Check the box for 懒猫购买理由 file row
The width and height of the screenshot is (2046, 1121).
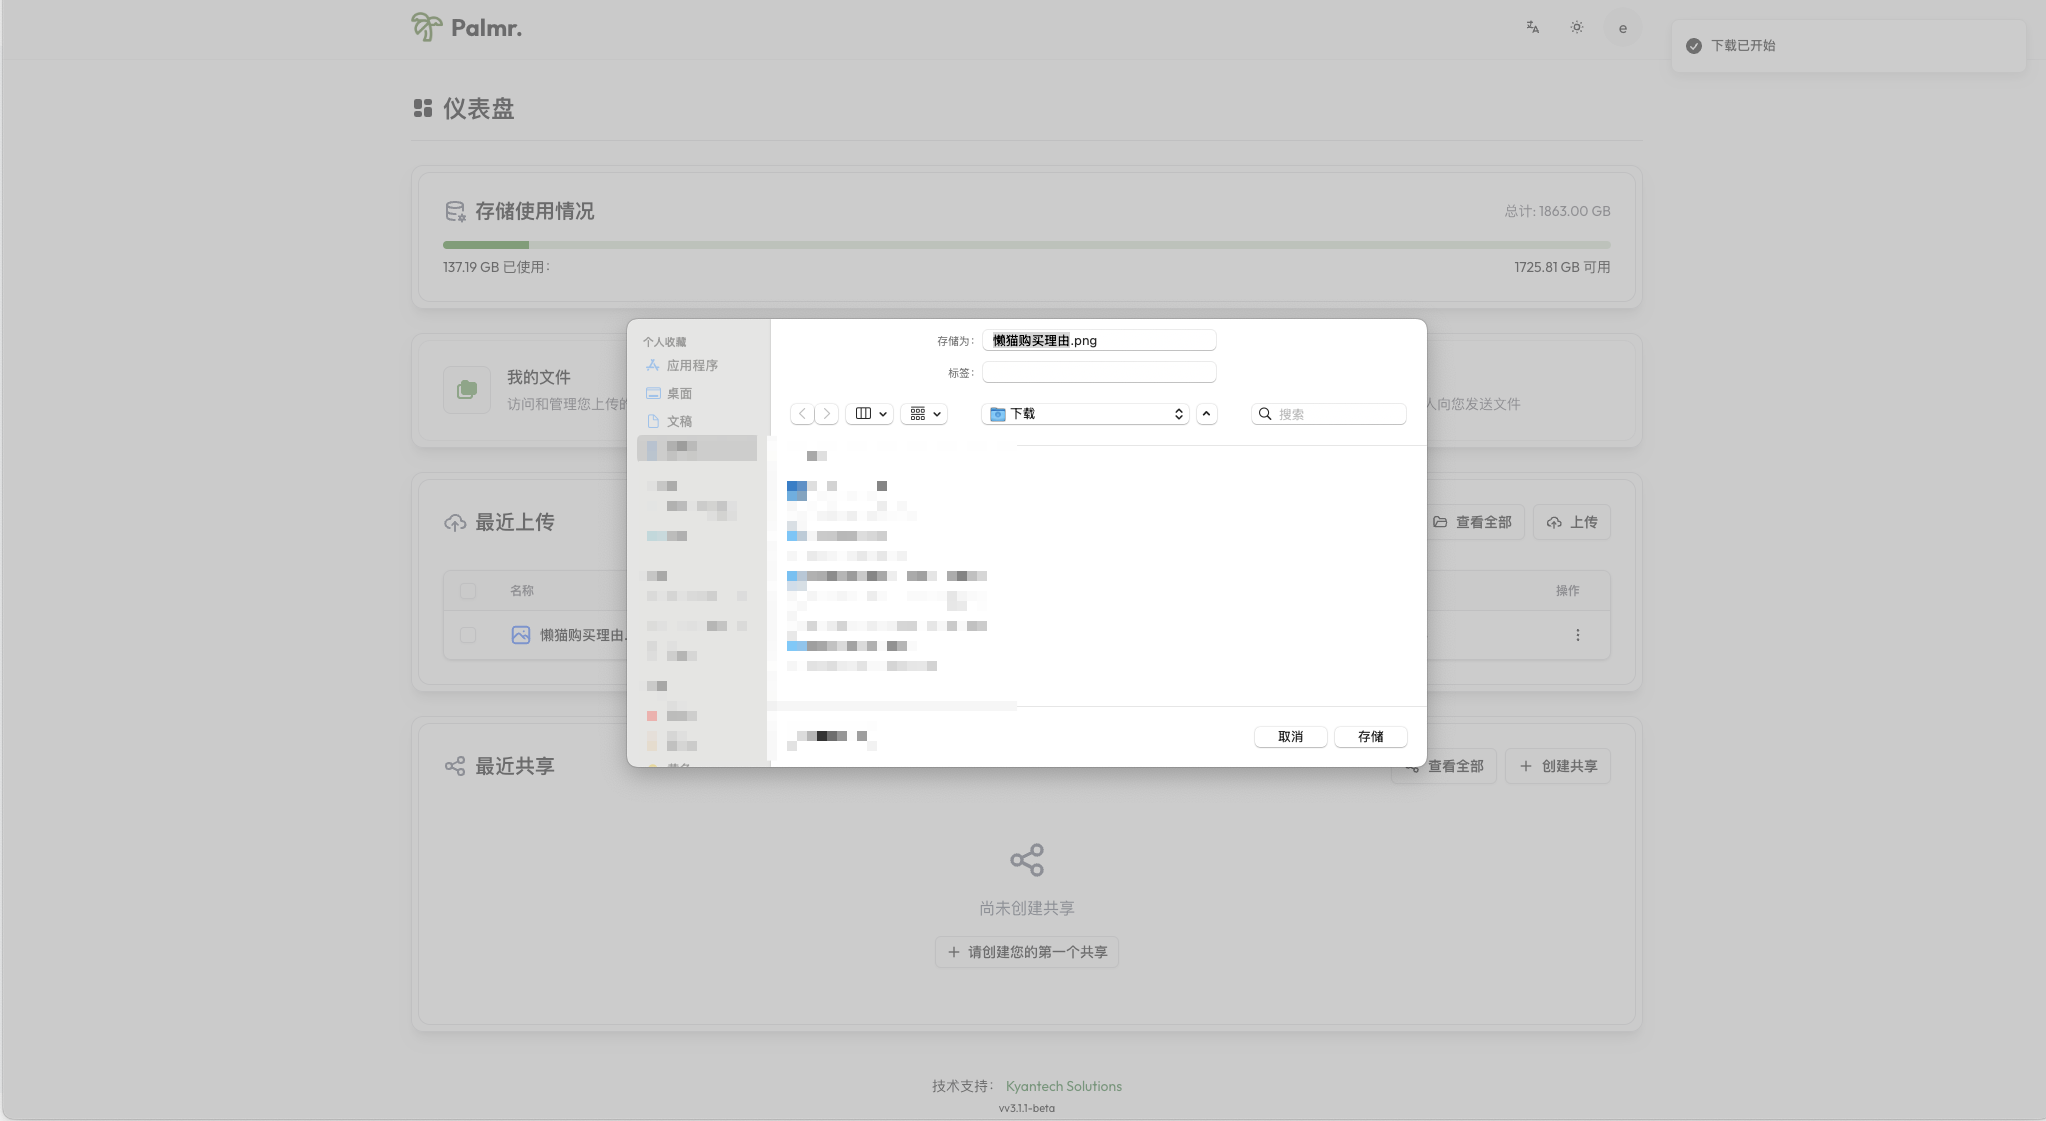[x=468, y=635]
